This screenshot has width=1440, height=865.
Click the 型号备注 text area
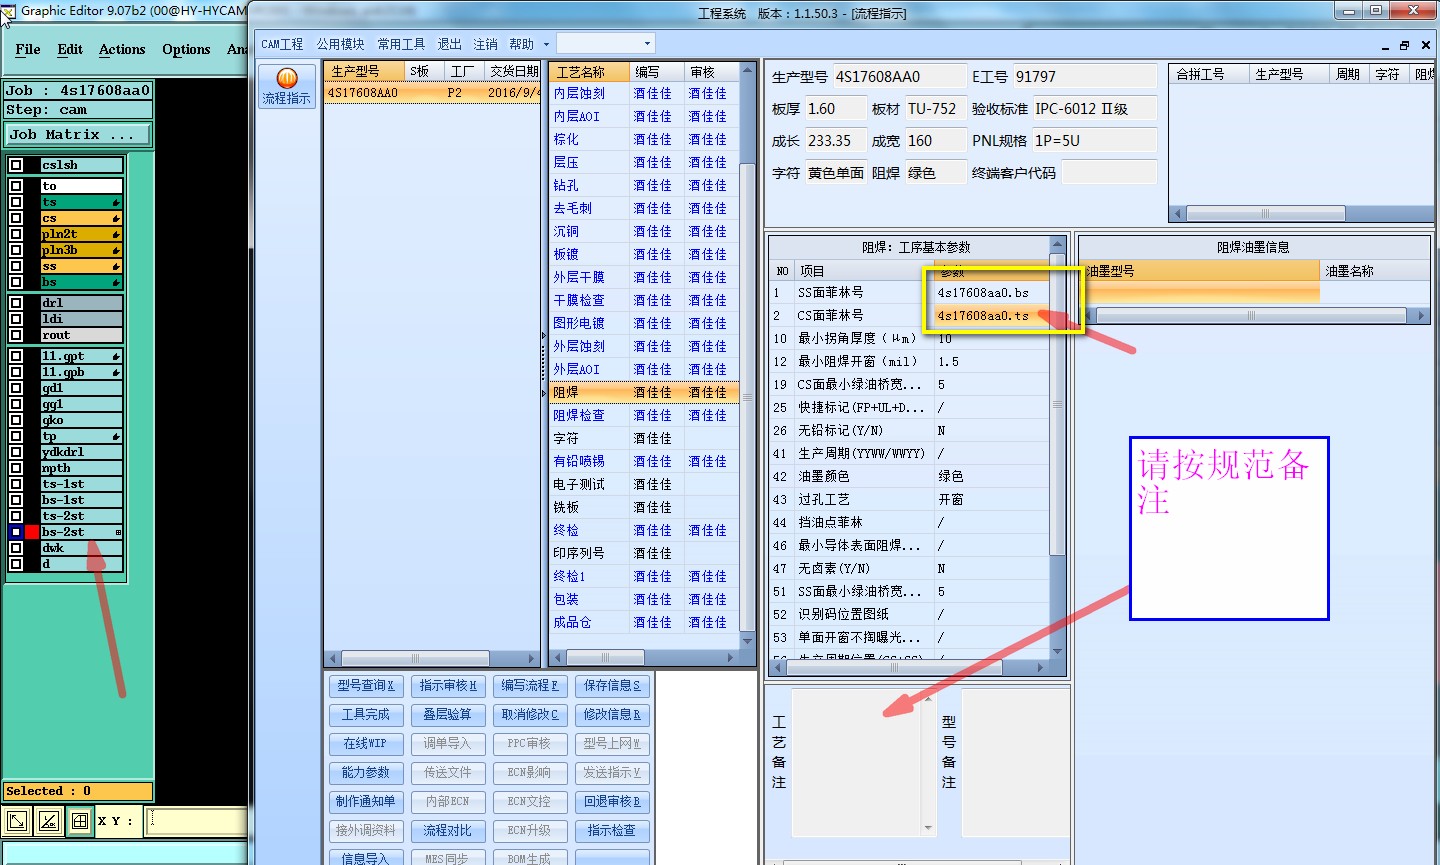[x=1015, y=762]
